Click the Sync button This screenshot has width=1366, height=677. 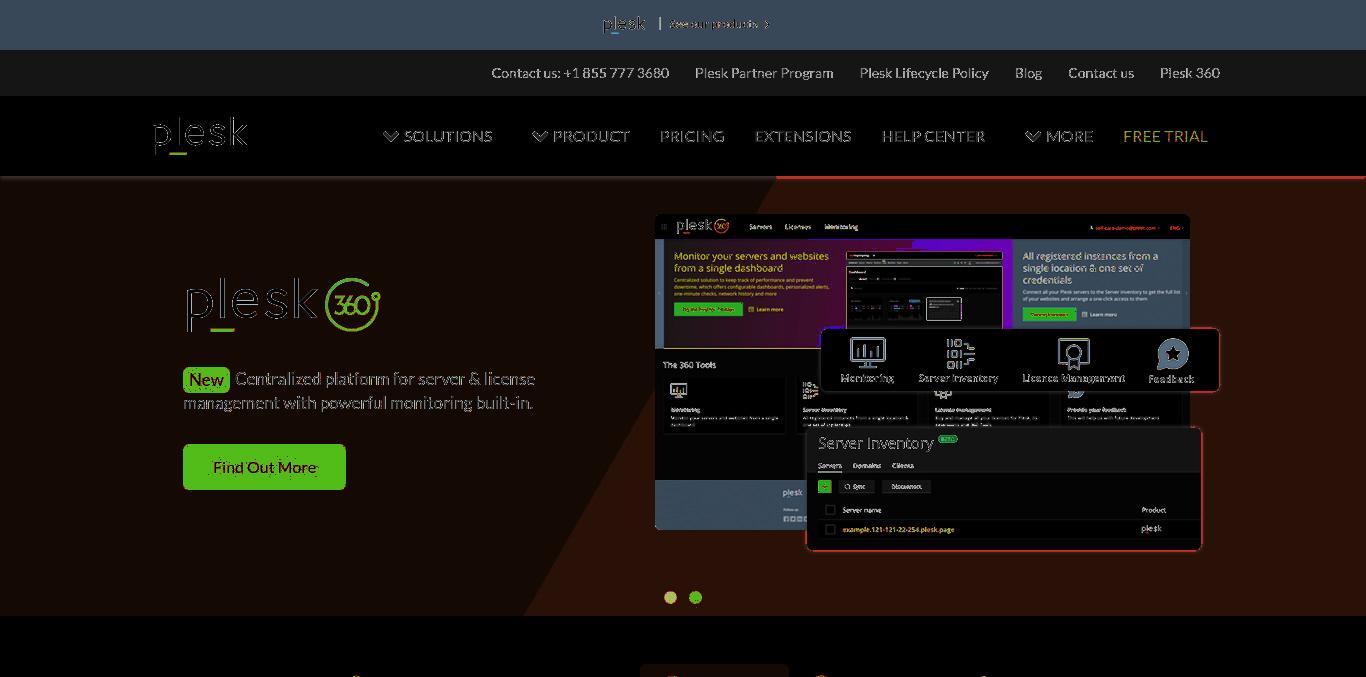pos(857,486)
